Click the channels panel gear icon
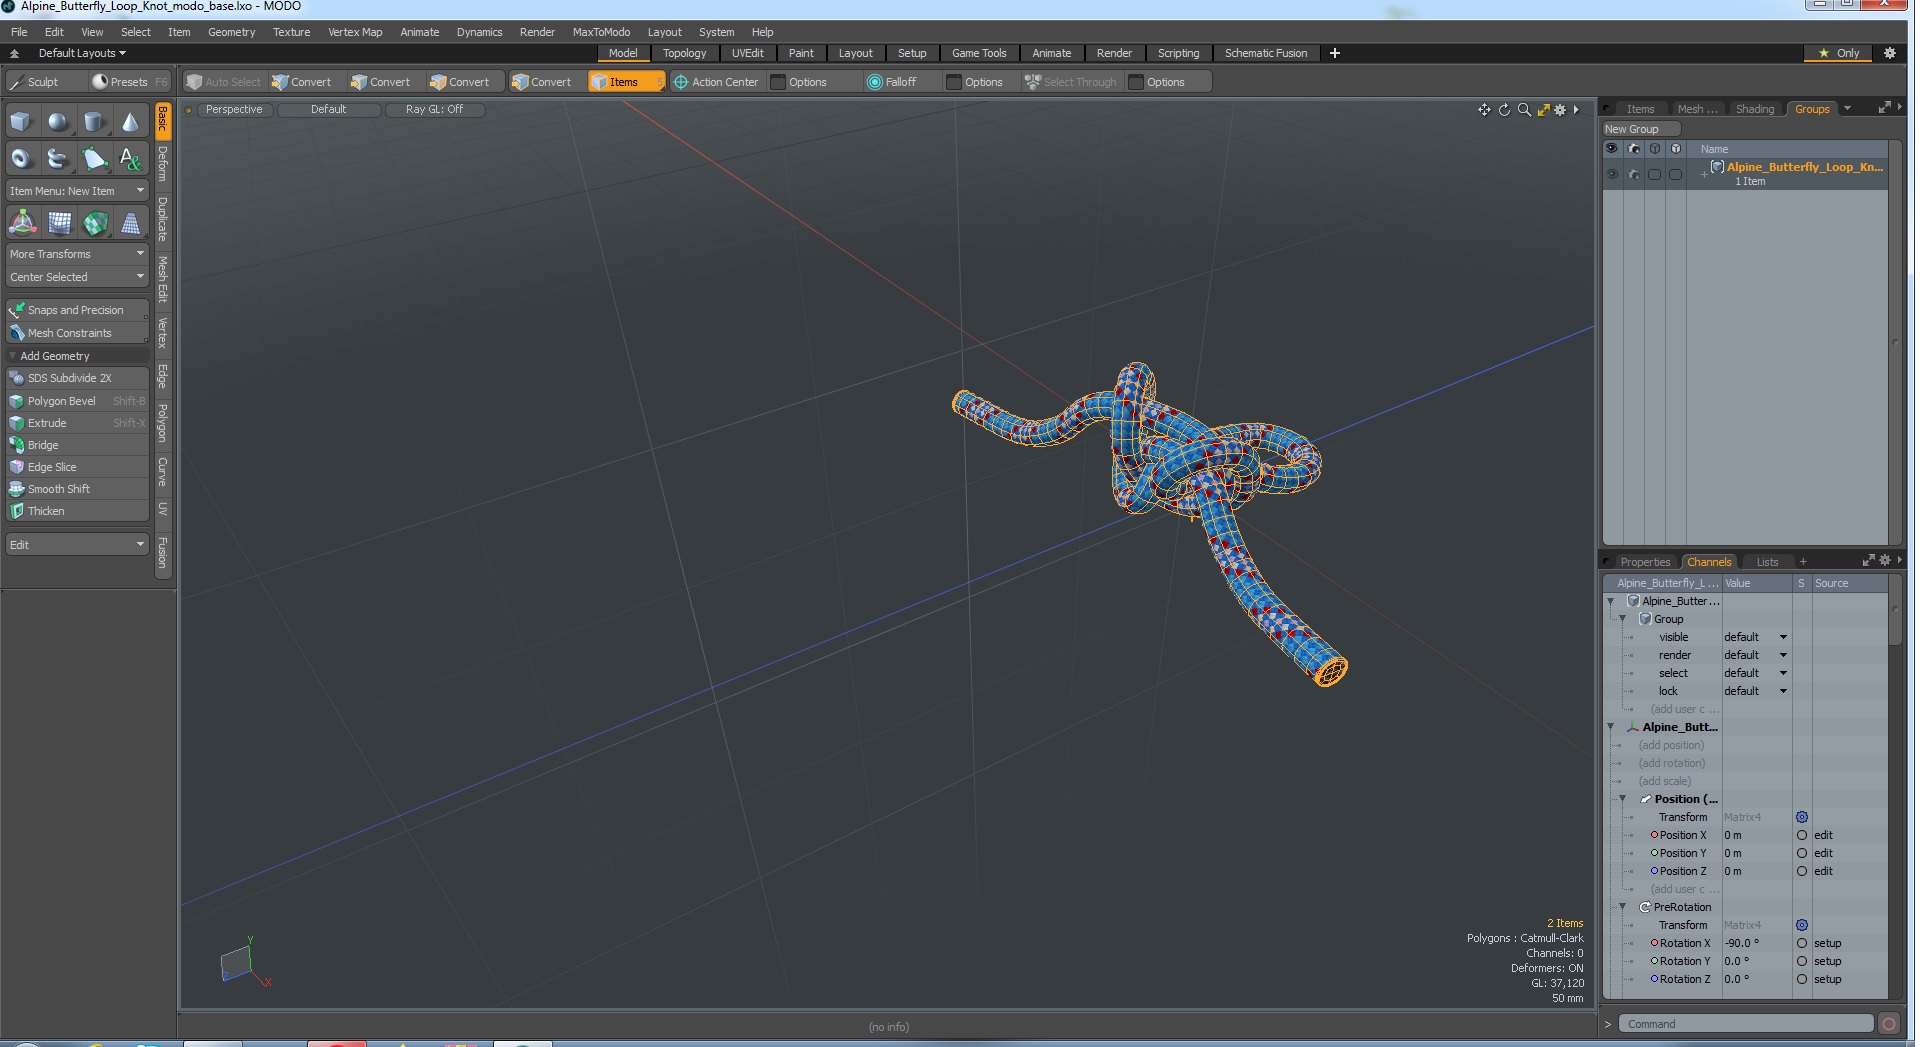This screenshot has height=1047, width=1920. [1885, 561]
